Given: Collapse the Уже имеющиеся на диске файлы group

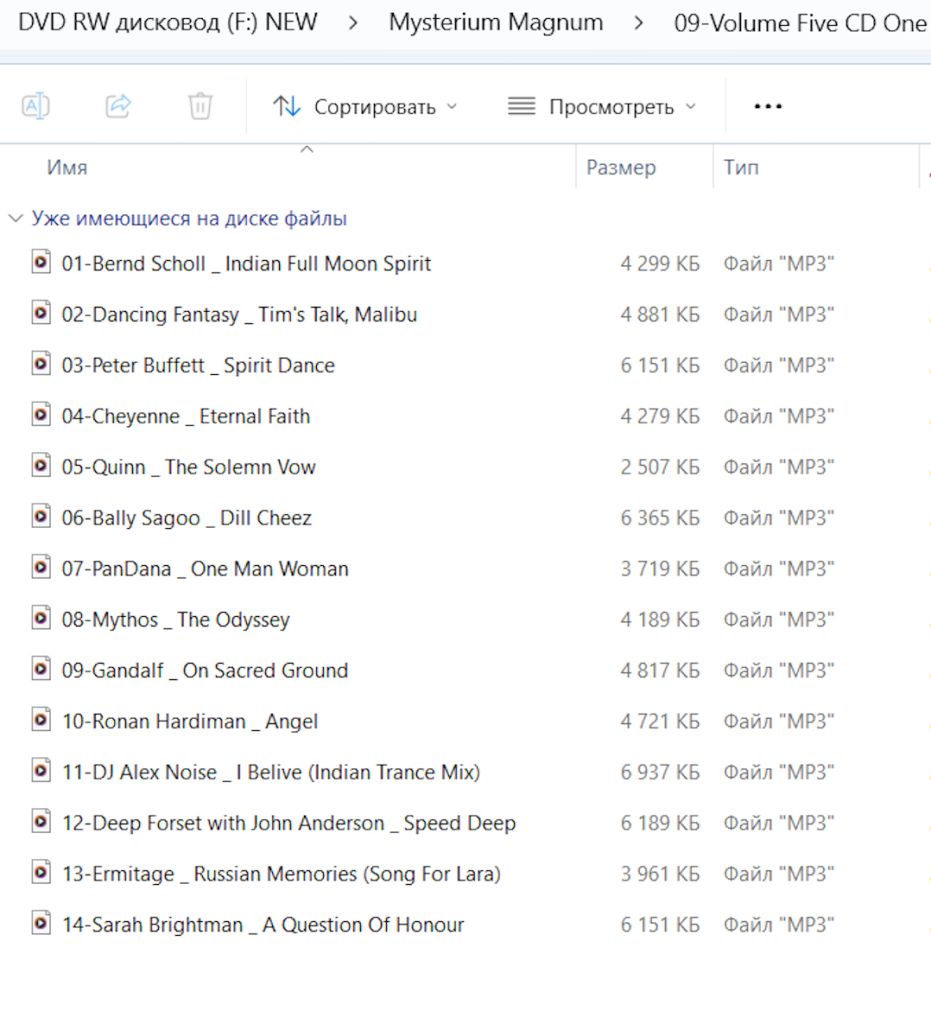Looking at the screenshot, I should pos(16,219).
